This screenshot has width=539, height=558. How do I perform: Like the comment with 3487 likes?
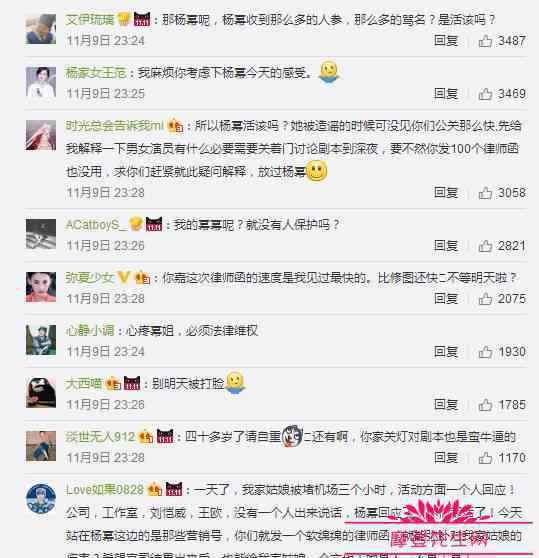(485, 41)
